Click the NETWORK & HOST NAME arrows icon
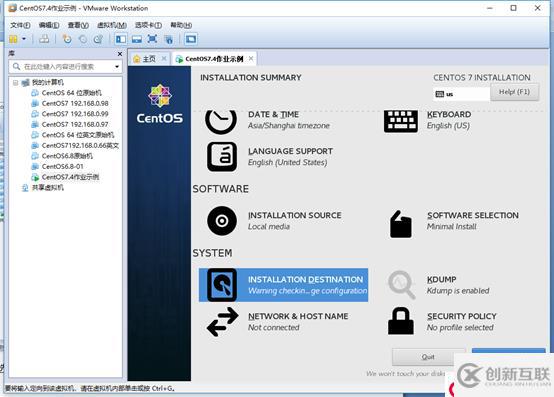The width and height of the screenshot is (554, 397). [222, 321]
